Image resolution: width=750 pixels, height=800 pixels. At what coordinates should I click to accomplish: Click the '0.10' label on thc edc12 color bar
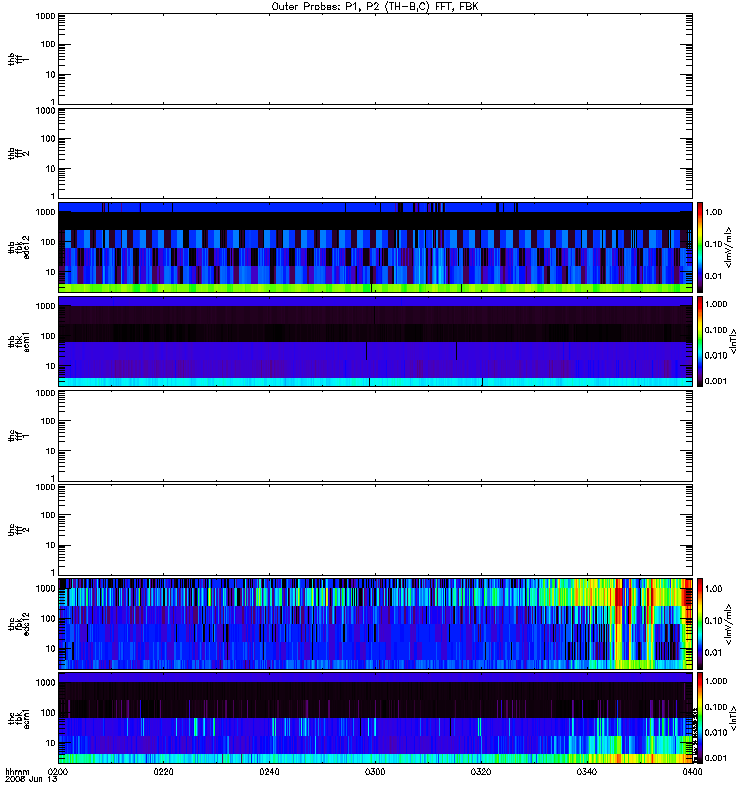[x=714, y=620]
